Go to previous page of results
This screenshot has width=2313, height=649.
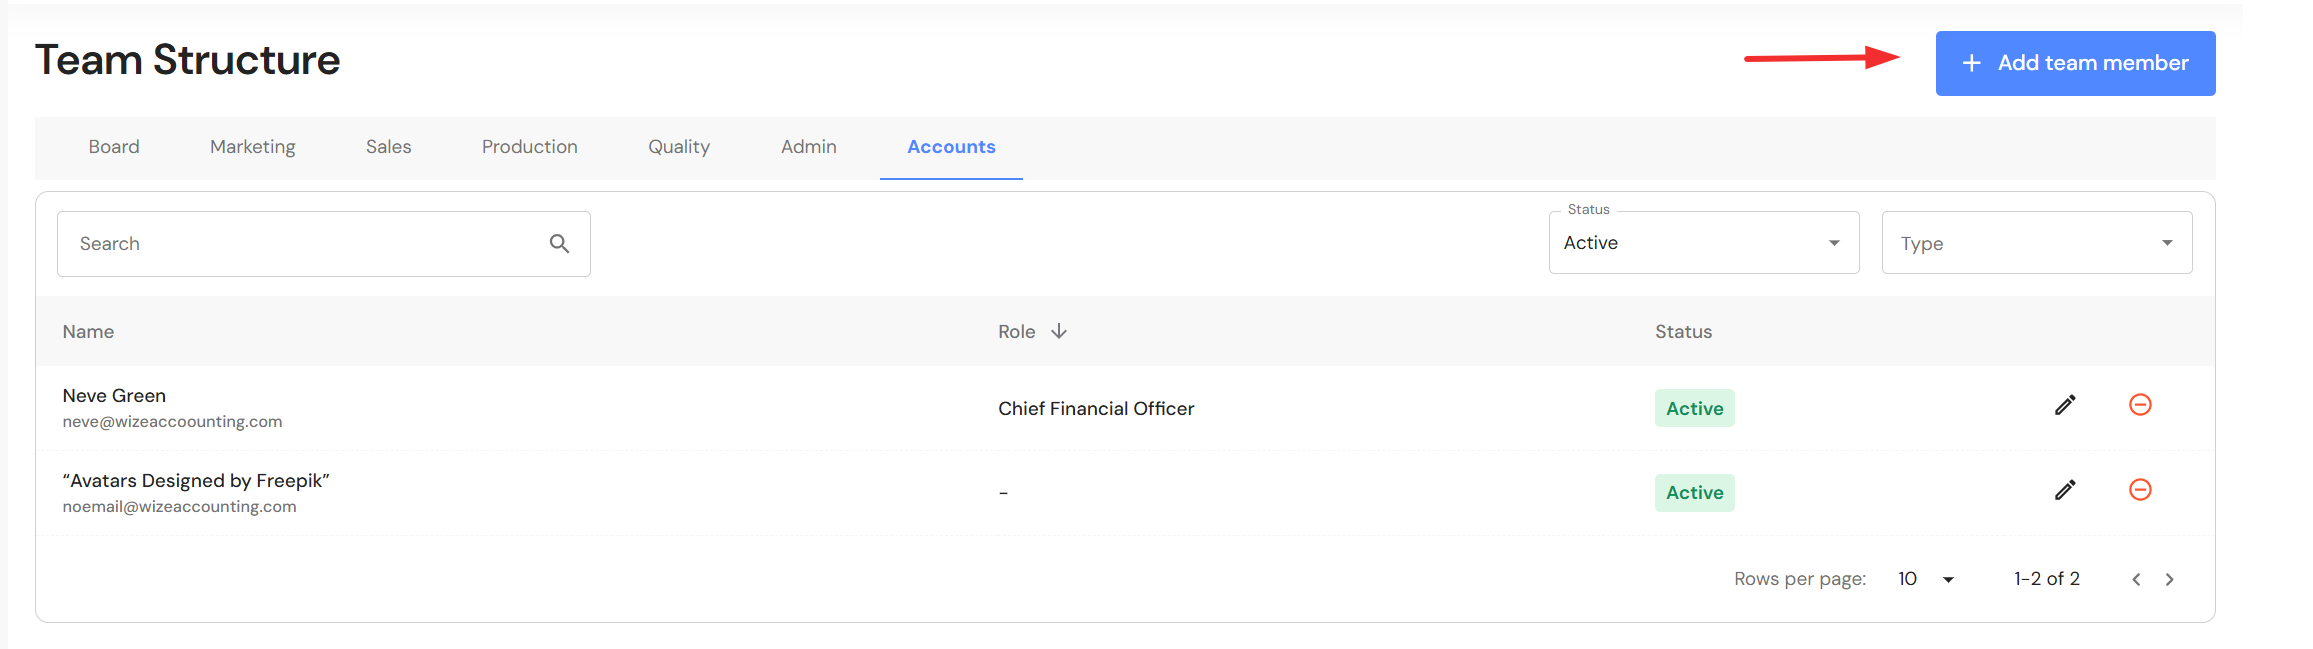coord(2136,579)
